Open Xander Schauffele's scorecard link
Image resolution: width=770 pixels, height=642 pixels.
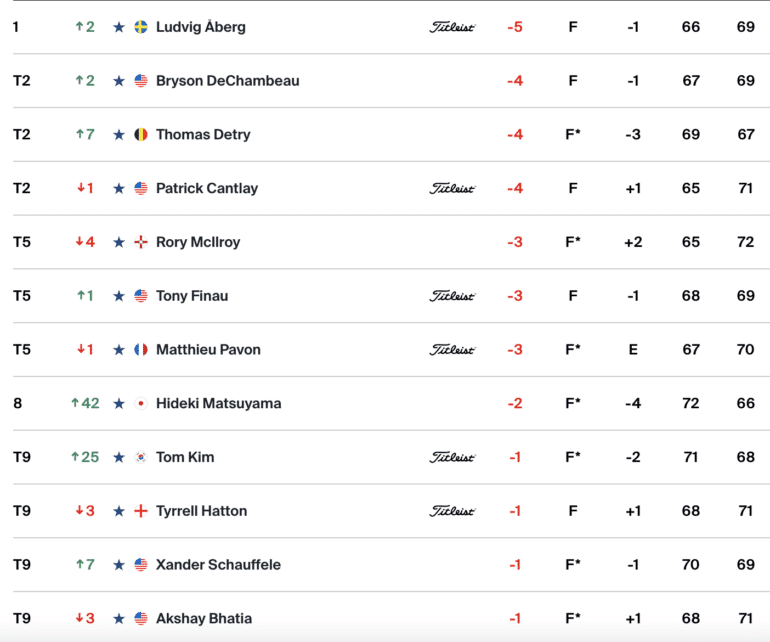click(219, 565)
